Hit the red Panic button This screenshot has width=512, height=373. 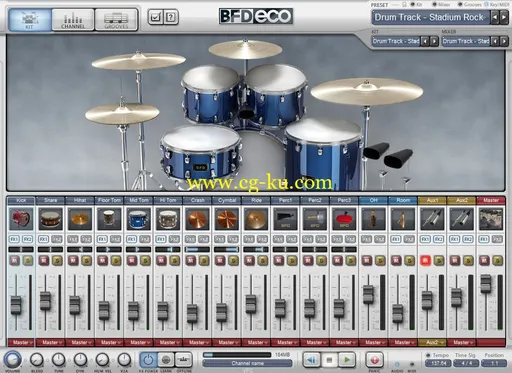tap(374, 360)
